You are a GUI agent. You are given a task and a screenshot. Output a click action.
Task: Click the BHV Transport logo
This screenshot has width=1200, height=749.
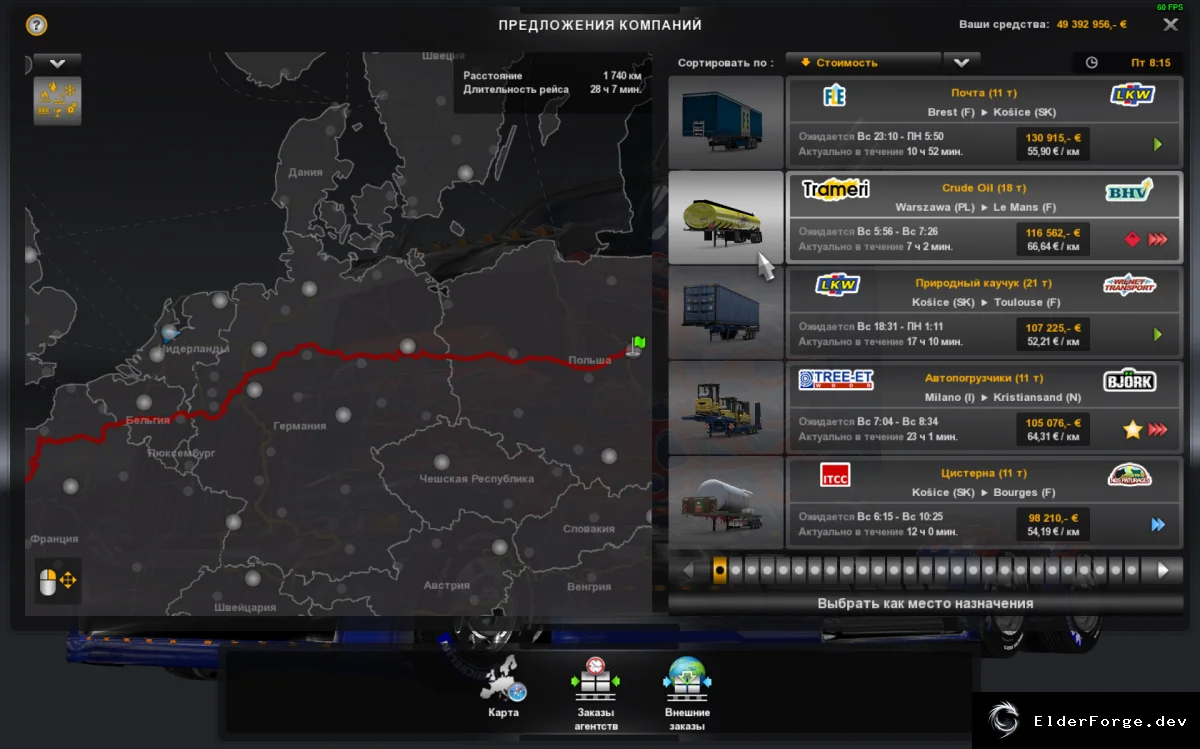[1129, 190]
